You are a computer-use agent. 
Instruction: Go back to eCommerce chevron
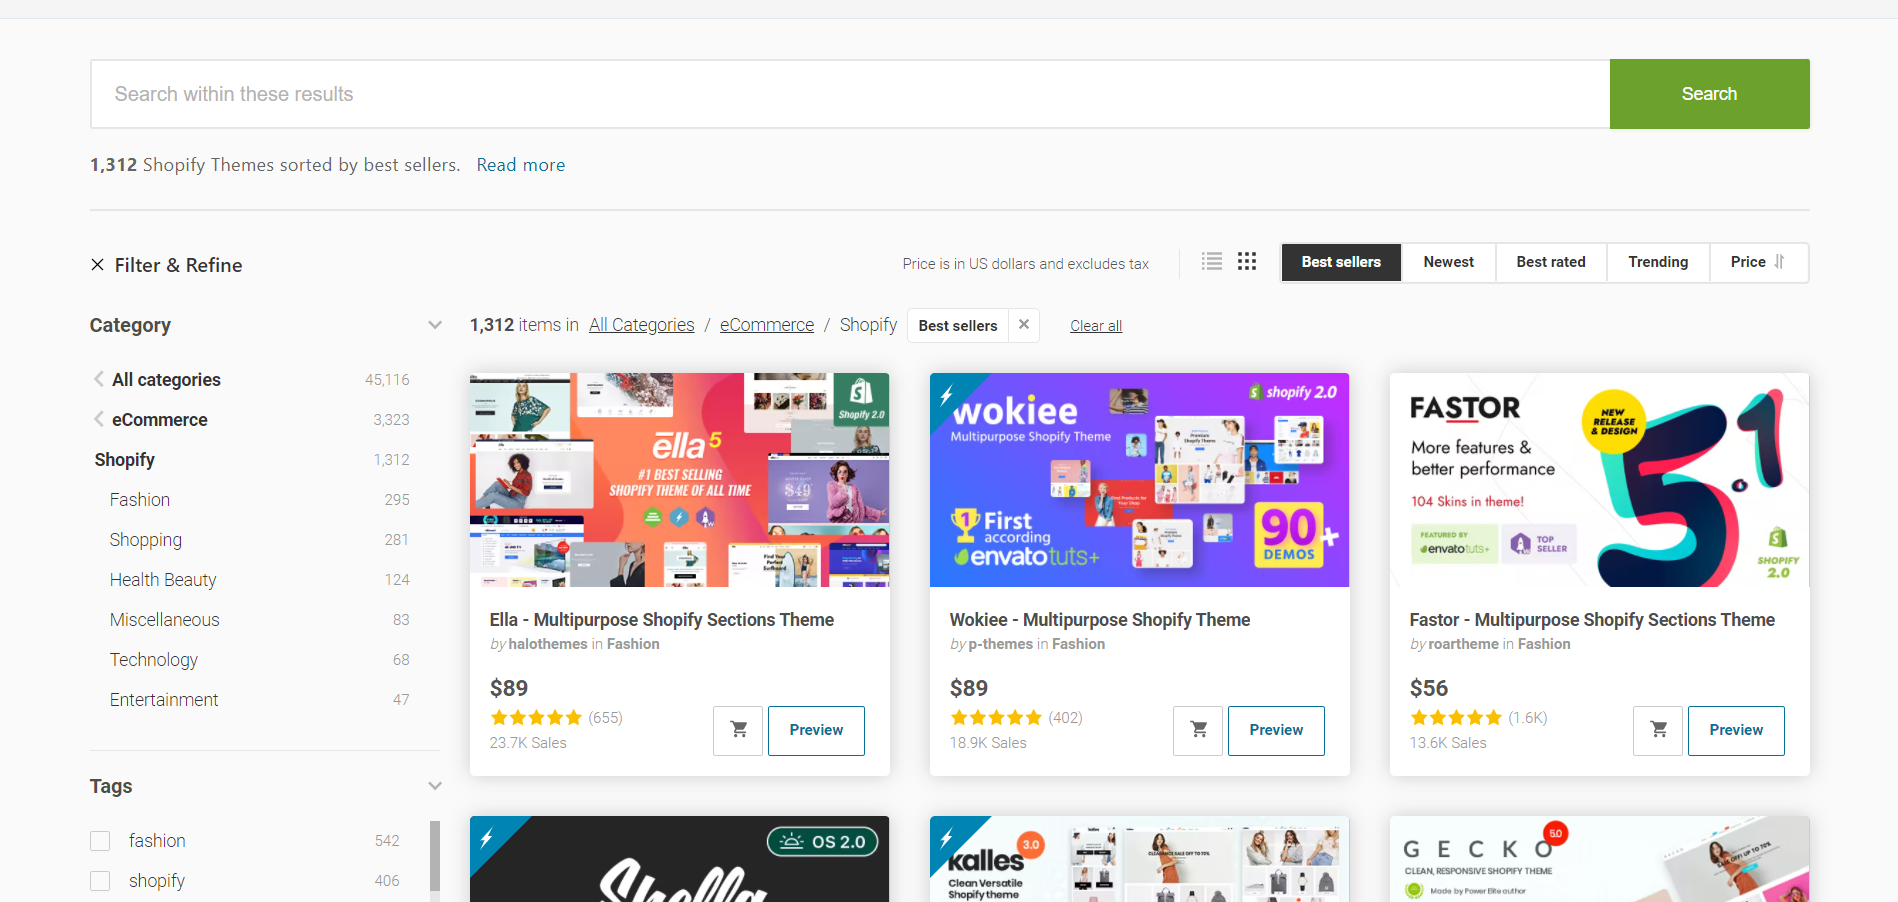coord(98,419)
